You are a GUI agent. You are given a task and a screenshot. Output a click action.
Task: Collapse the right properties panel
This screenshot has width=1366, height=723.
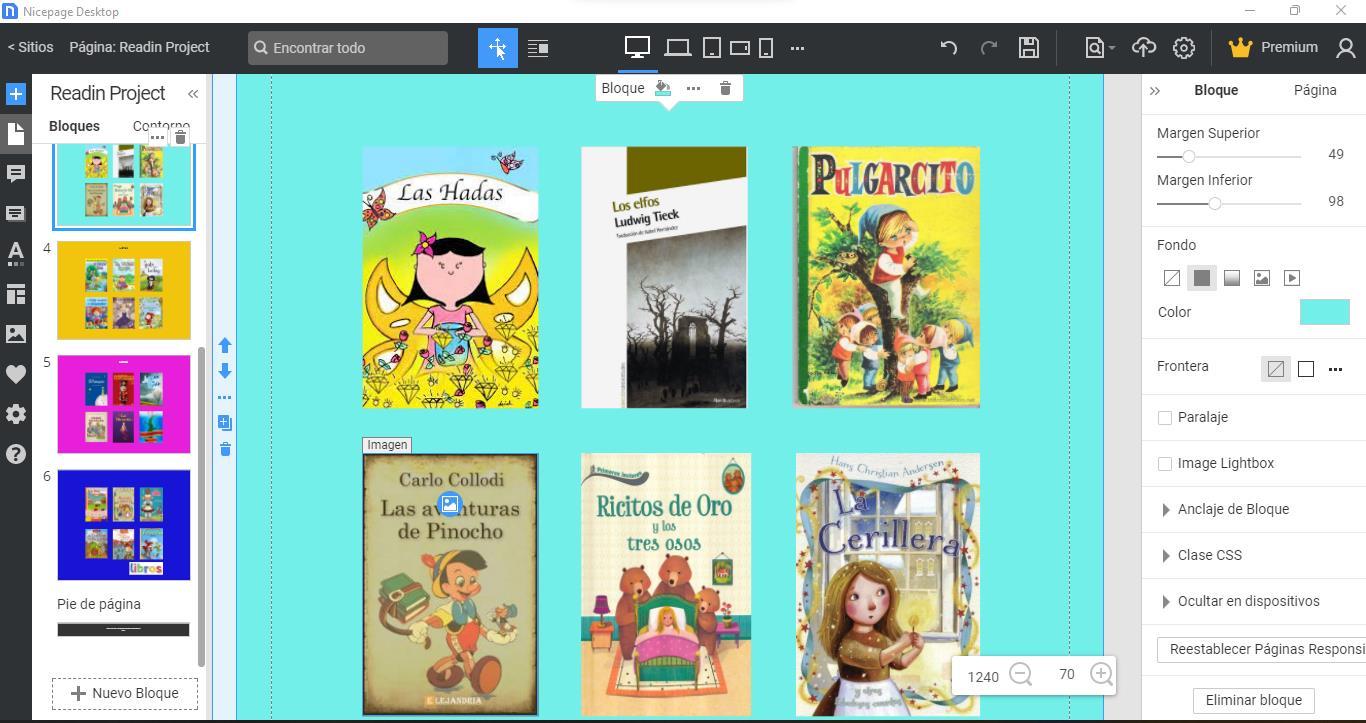pos(1155,91)
